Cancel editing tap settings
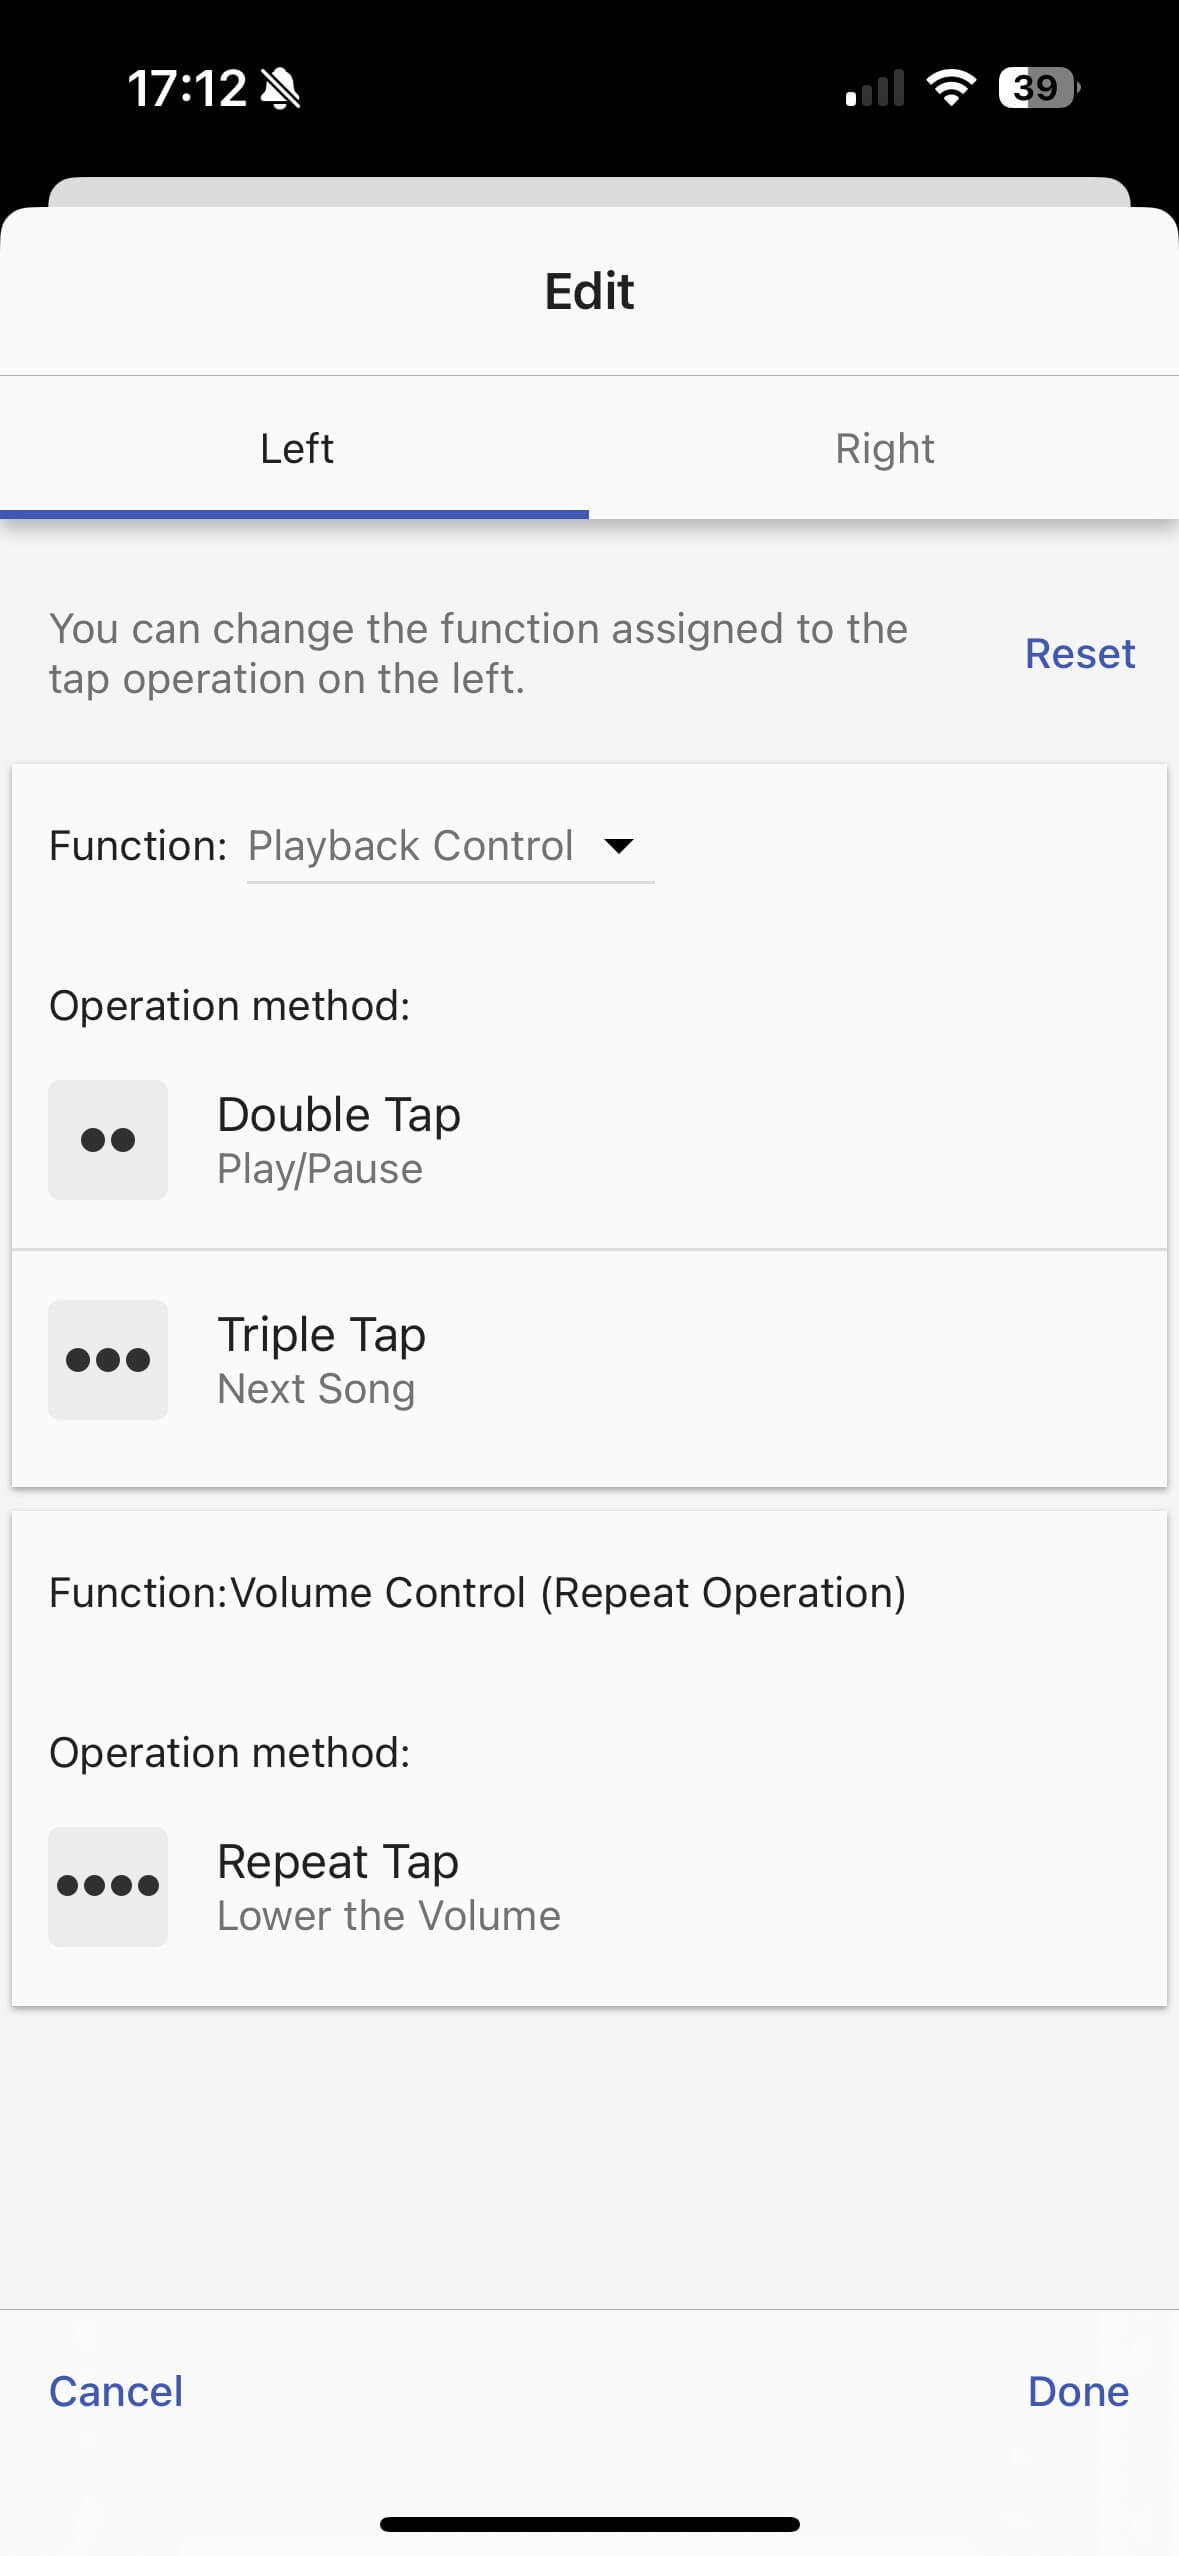The image size is (1179, 2556). click(x=116, y=2392)
